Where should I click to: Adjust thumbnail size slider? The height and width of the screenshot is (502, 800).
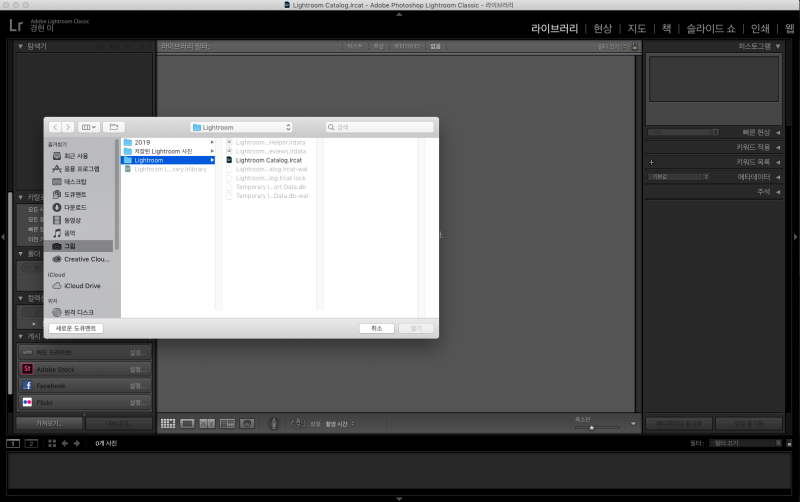coord(592,428)
